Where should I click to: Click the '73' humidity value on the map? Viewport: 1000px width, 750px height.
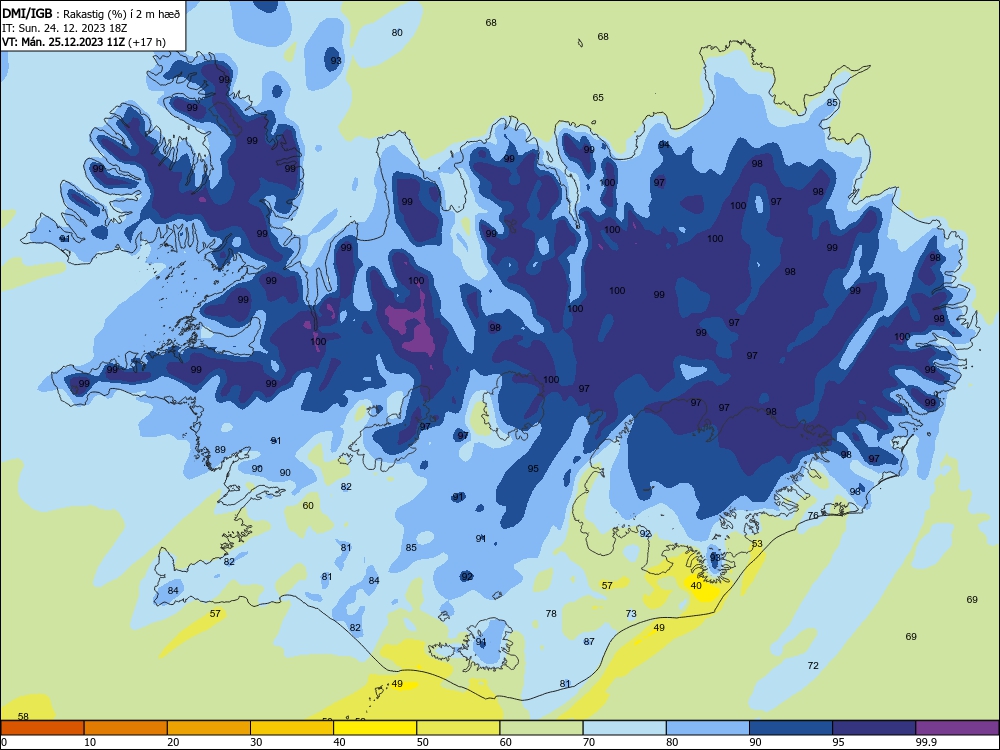(x=631, y=614)
